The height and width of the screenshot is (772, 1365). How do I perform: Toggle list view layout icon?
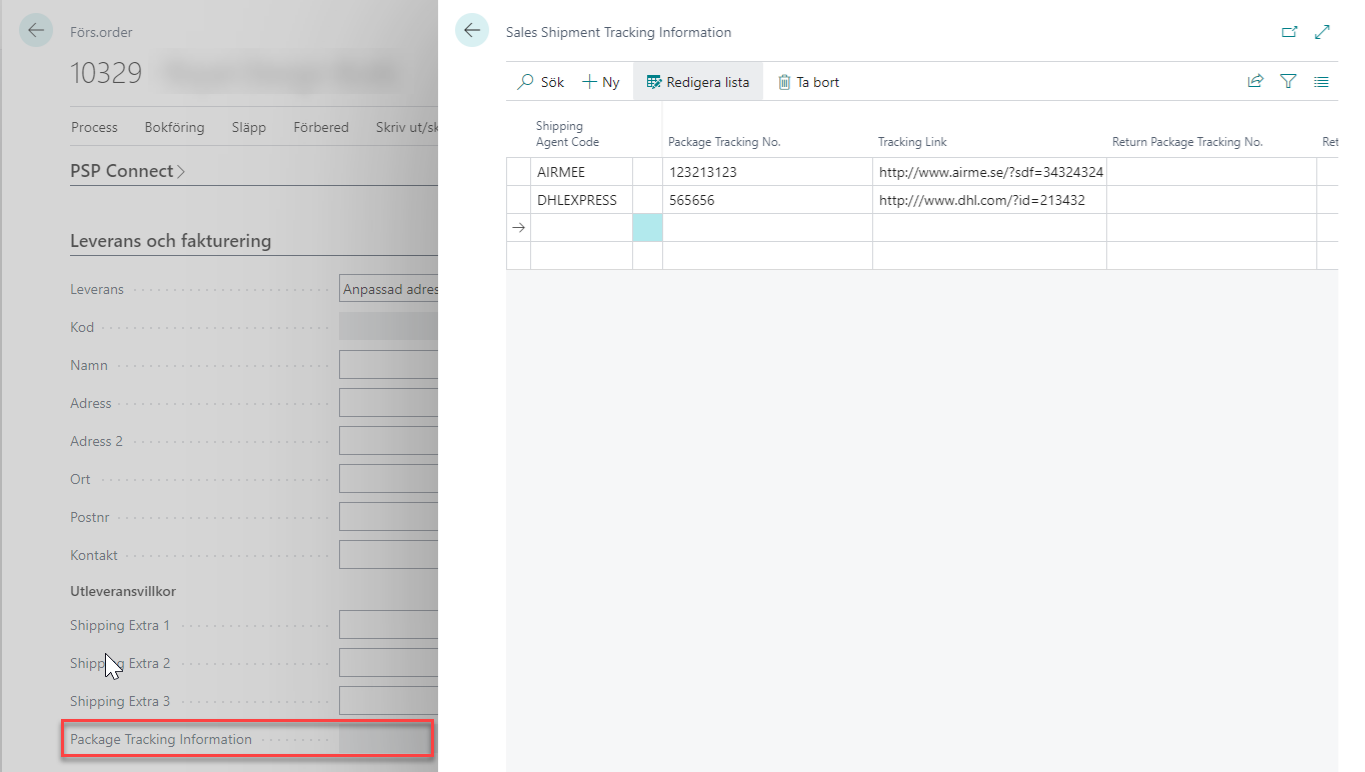coord(1321,82)
